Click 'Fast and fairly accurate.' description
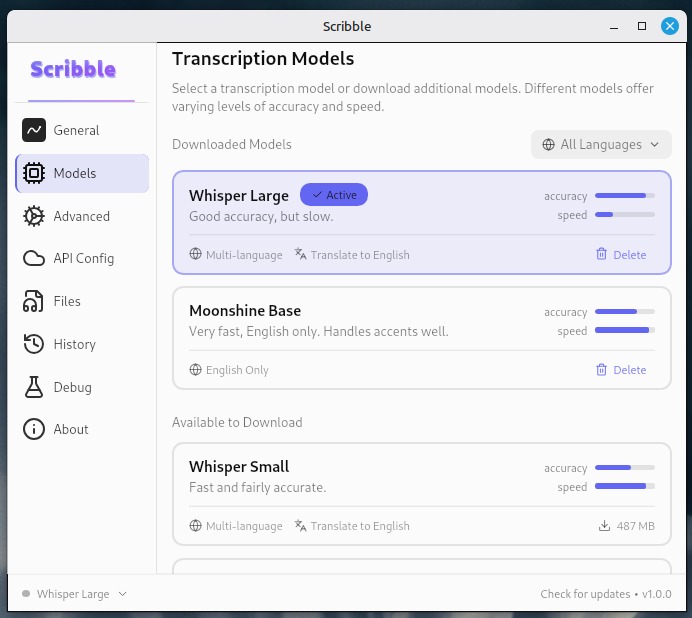Screen dimensions: 692x618 (258, 487)
